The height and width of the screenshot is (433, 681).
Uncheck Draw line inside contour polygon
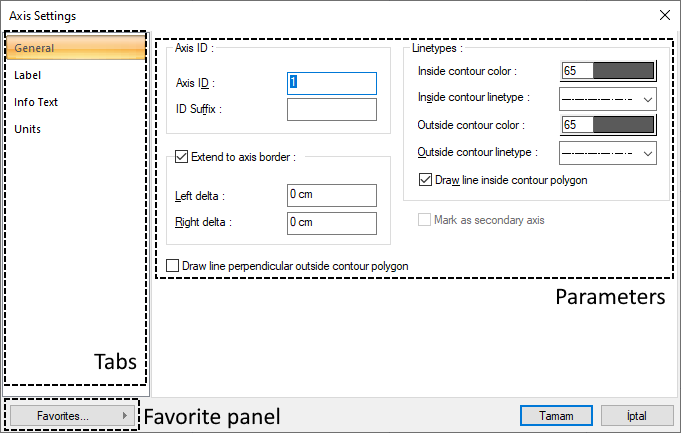coord(425,180)
